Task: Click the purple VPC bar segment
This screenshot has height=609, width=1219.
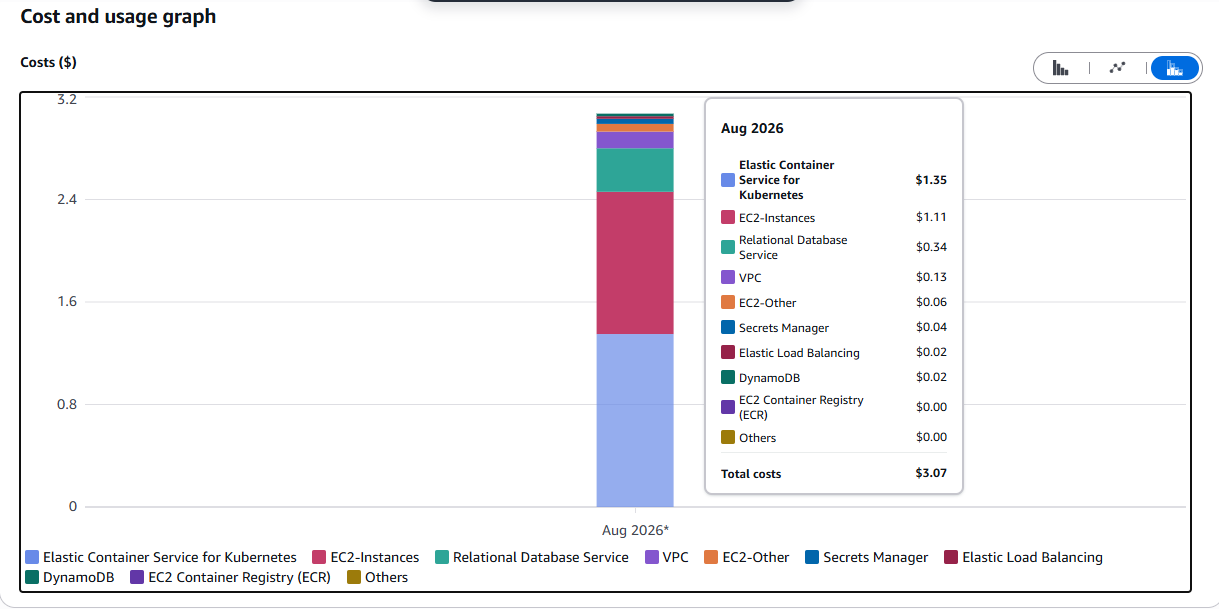Action: pos(635,140)
